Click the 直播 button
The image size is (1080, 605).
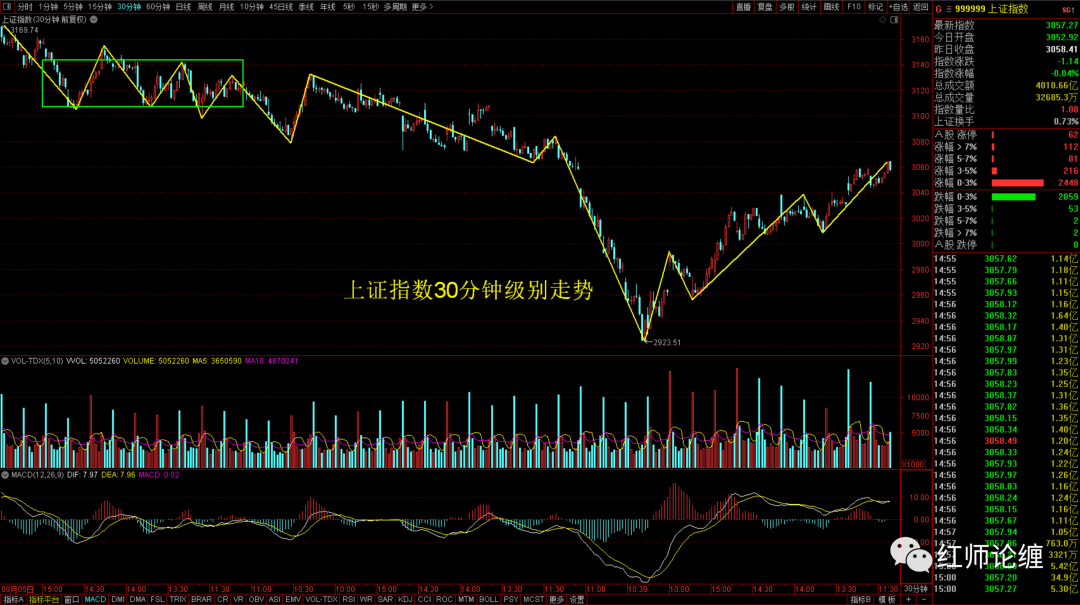click(743, 7)
